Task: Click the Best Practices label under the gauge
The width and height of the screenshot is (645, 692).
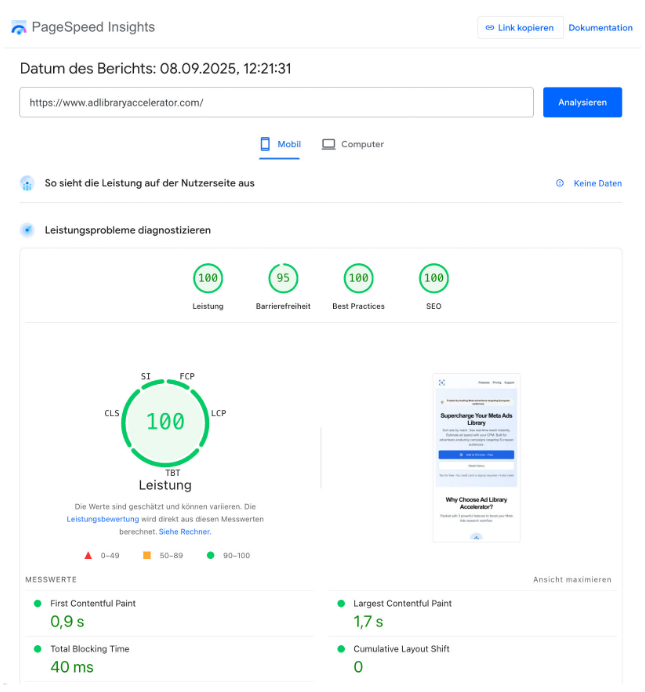Action: pos(358,306)
